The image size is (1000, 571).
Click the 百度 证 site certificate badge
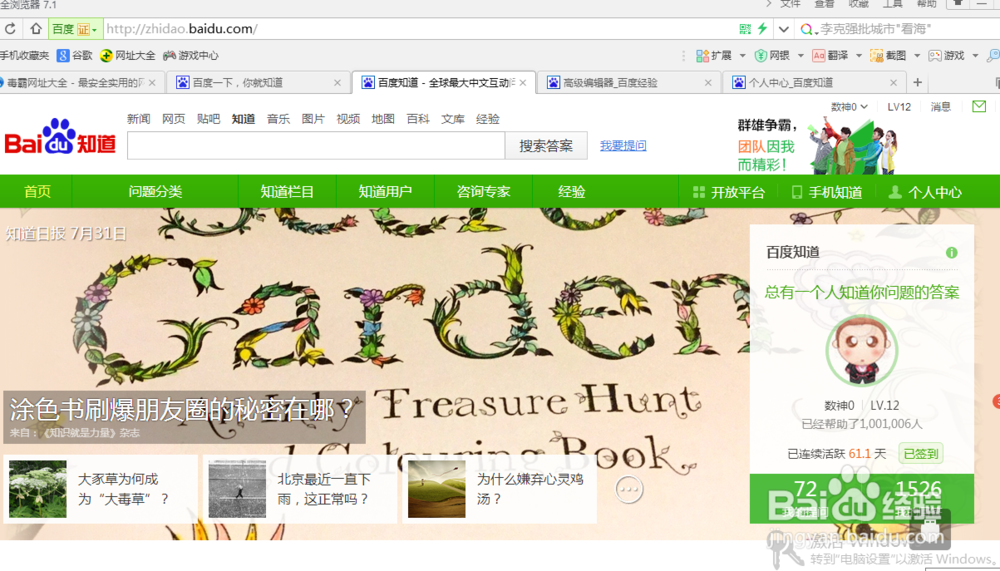pyautogui.click(x=74, y=29)
